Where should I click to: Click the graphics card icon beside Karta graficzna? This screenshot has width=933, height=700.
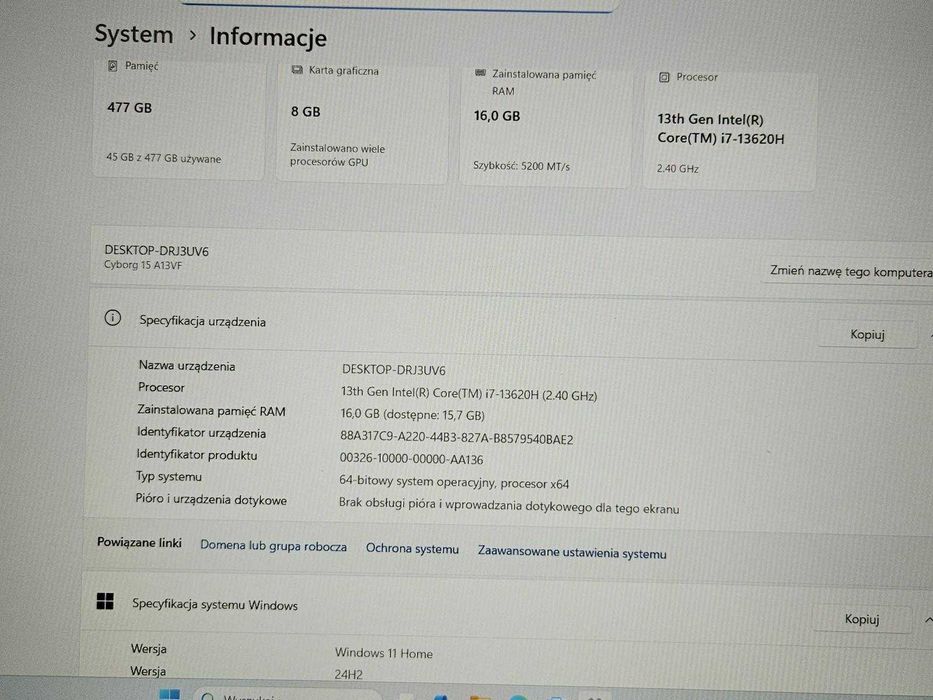(x=297, y=70)
